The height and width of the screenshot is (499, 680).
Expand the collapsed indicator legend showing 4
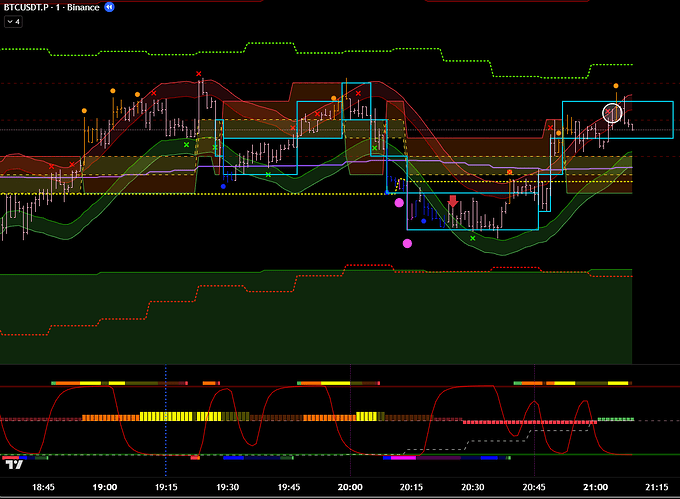pos(14,22)
